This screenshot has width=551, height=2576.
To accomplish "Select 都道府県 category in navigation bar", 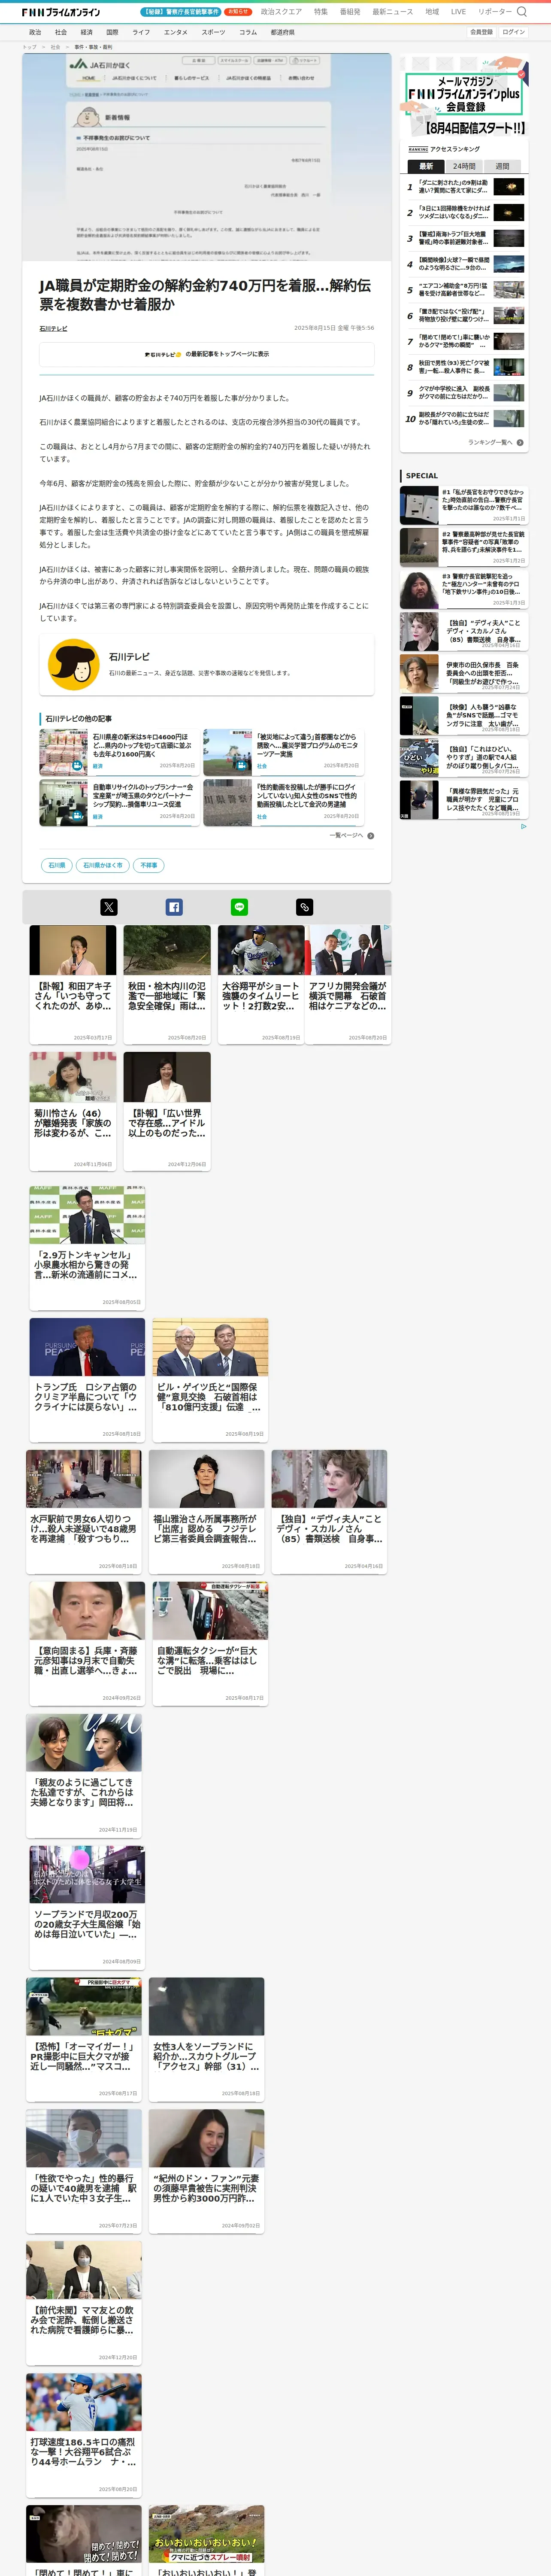I will pos(283,32).
